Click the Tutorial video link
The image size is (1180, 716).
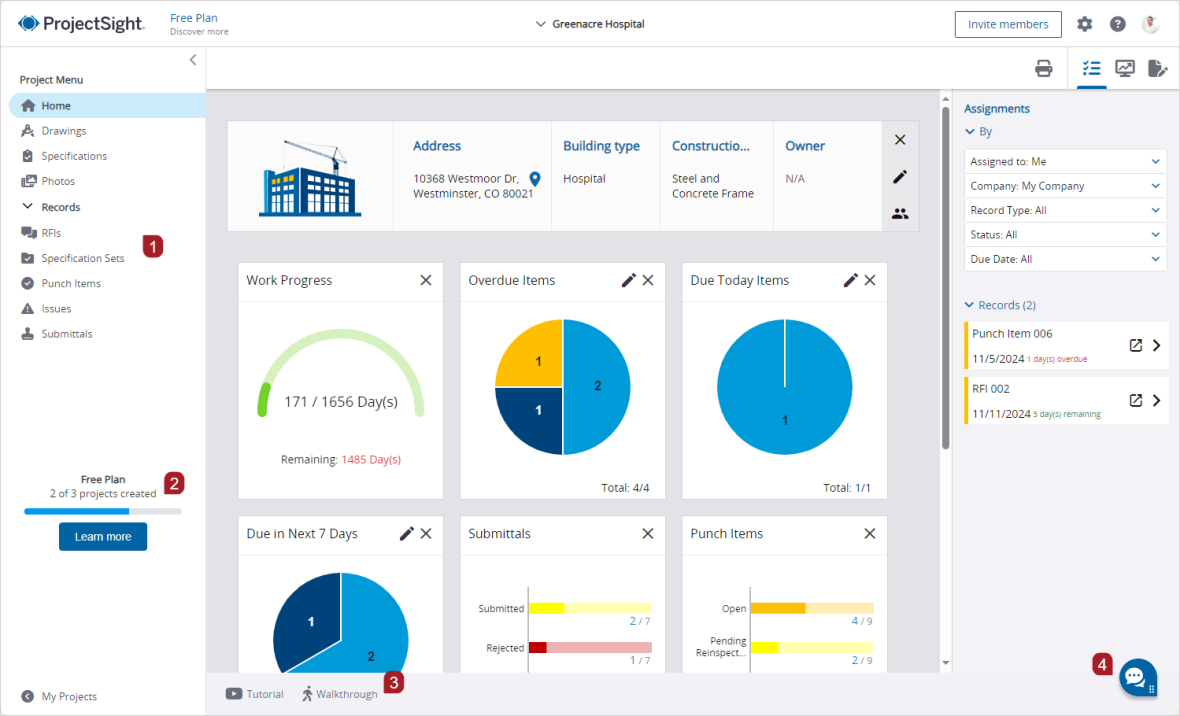254,694
